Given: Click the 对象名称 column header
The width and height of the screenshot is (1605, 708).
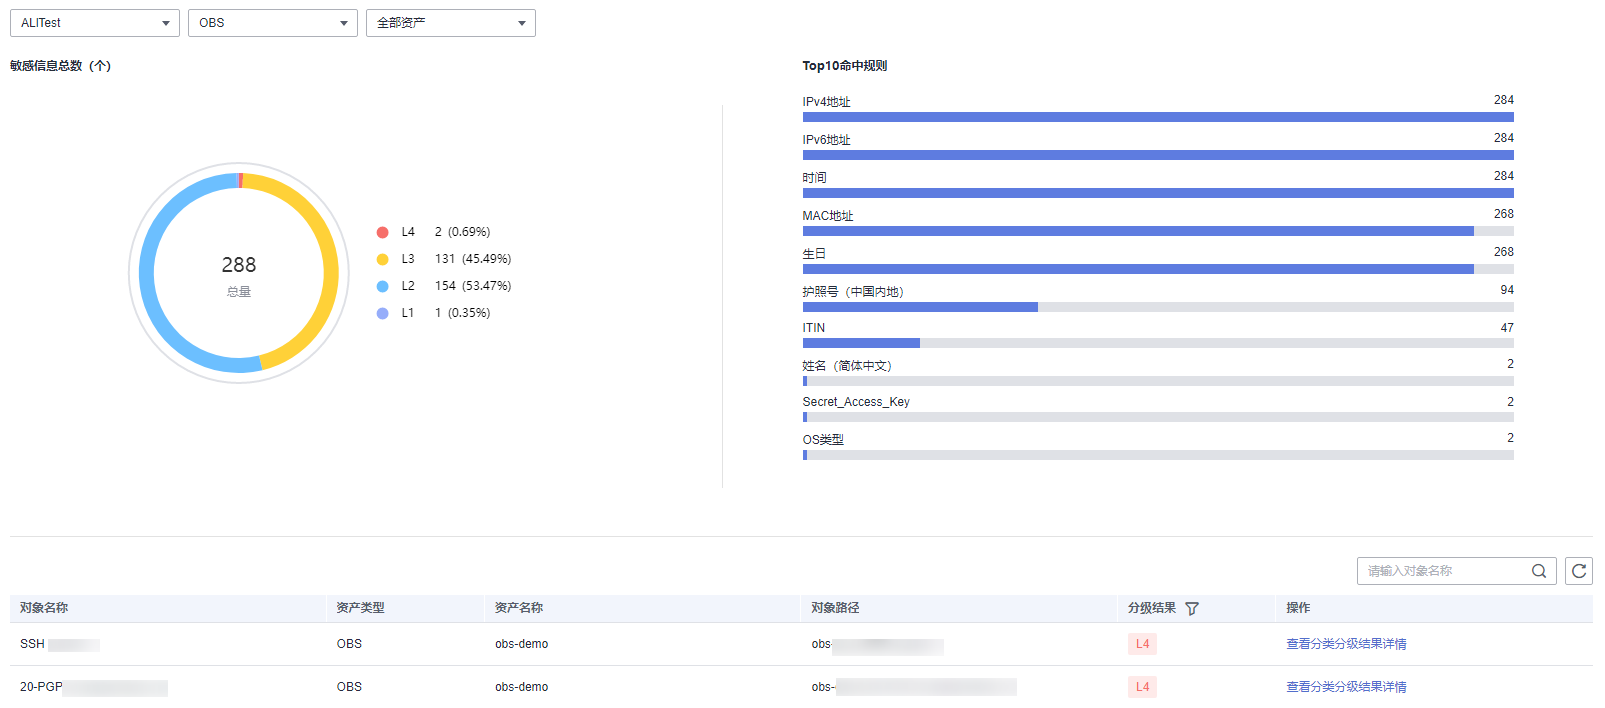Looking at the screenshot, I should coord(44,608).
